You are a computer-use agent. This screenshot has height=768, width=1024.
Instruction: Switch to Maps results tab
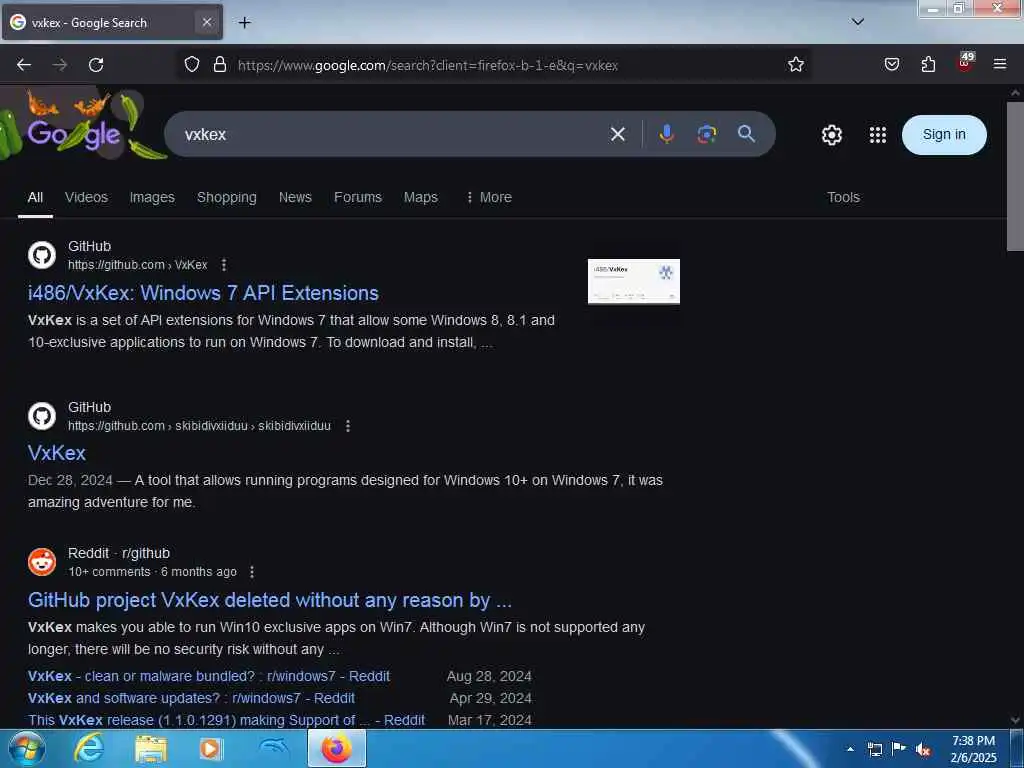[x=421, y=197]
